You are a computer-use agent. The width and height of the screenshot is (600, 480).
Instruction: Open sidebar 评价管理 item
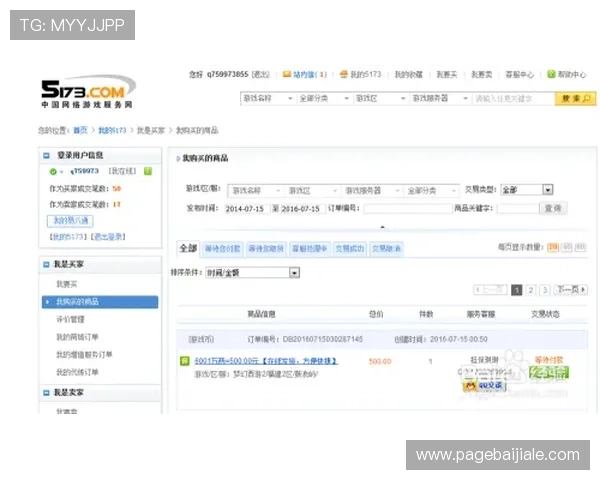click(70, 319)
